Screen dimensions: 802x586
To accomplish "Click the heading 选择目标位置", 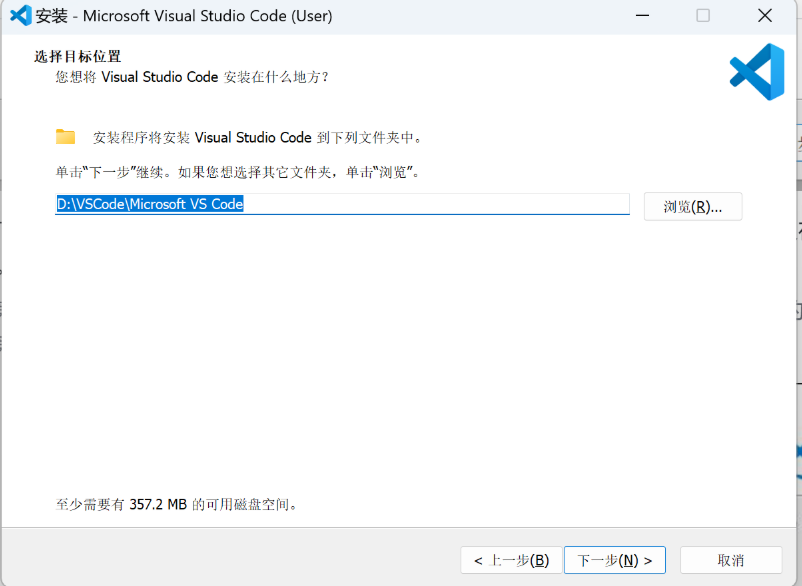I will 78,56.
